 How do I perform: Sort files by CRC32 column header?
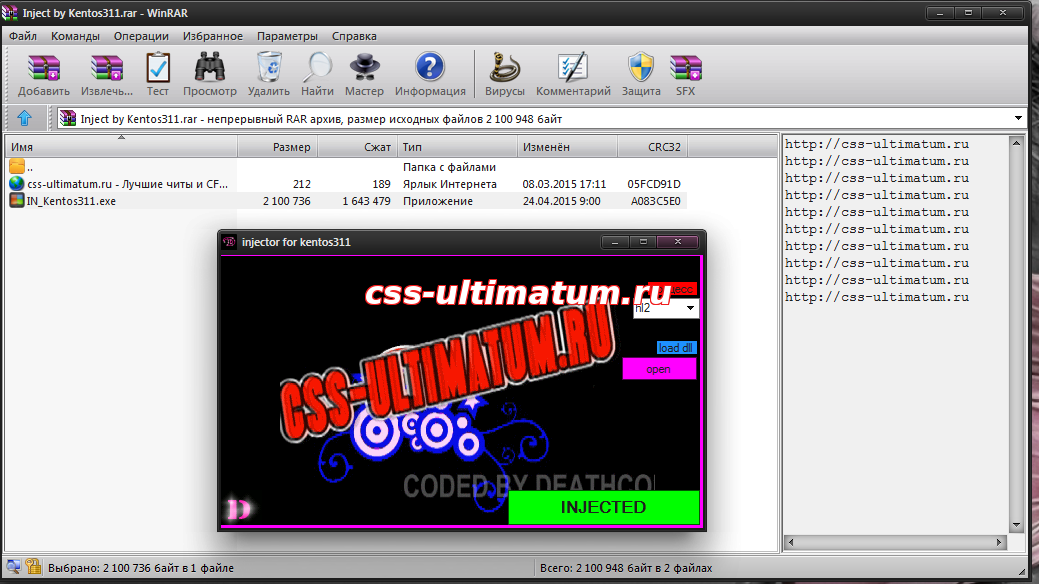(653, 146)
